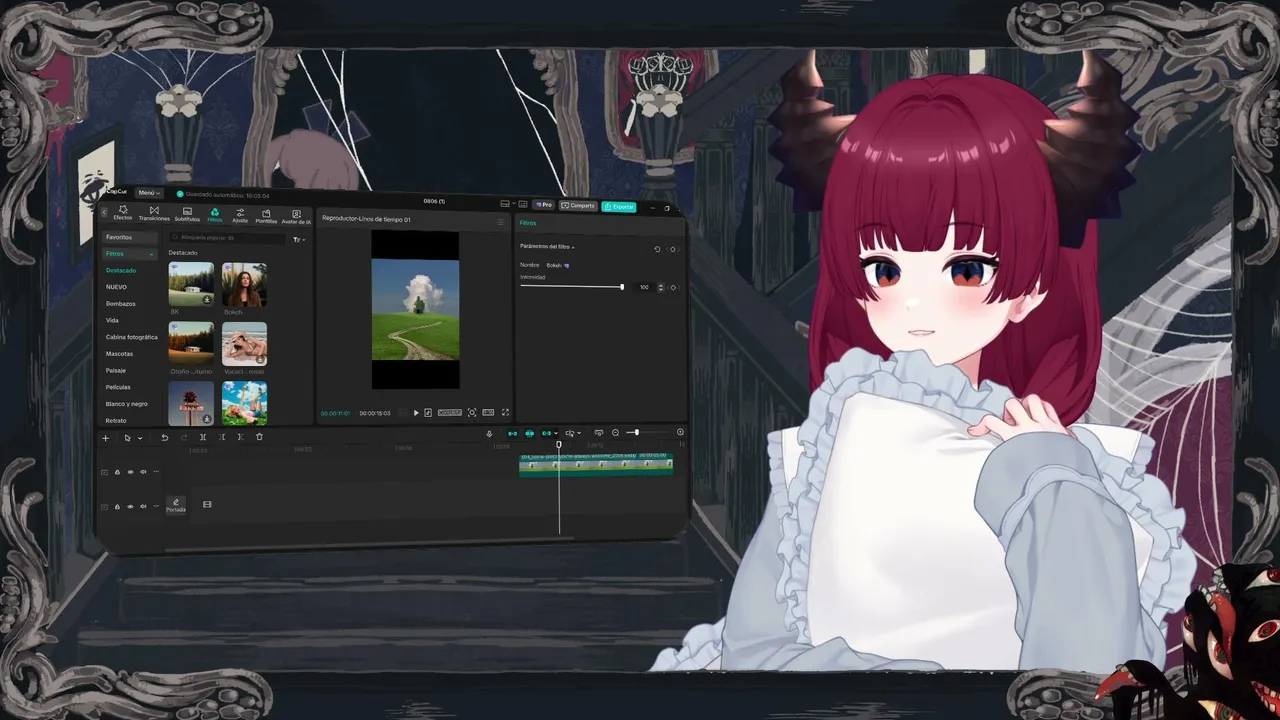This screenshot has height=720, width=1280.
Task: Choose the selection pointer tool
Action: point(127,438)
